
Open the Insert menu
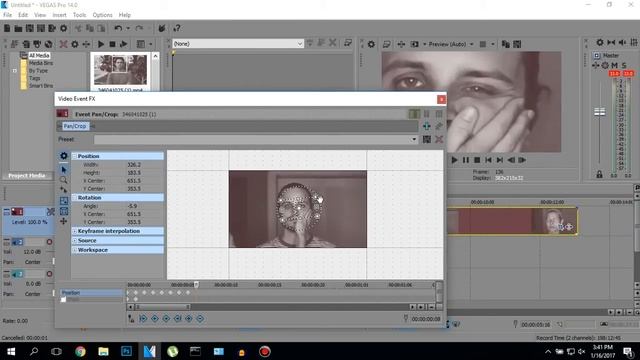click(59, 15)
